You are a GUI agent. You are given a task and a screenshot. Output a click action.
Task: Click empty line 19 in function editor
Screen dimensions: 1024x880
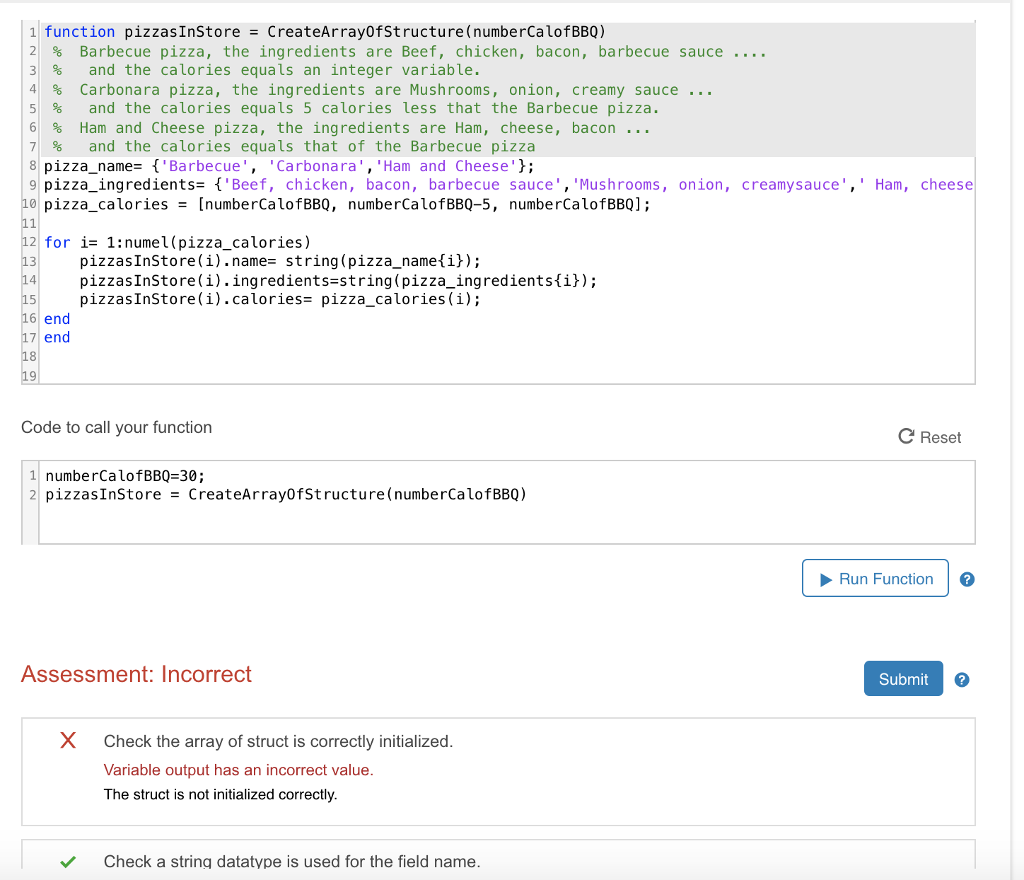click(x=507, y=375)
